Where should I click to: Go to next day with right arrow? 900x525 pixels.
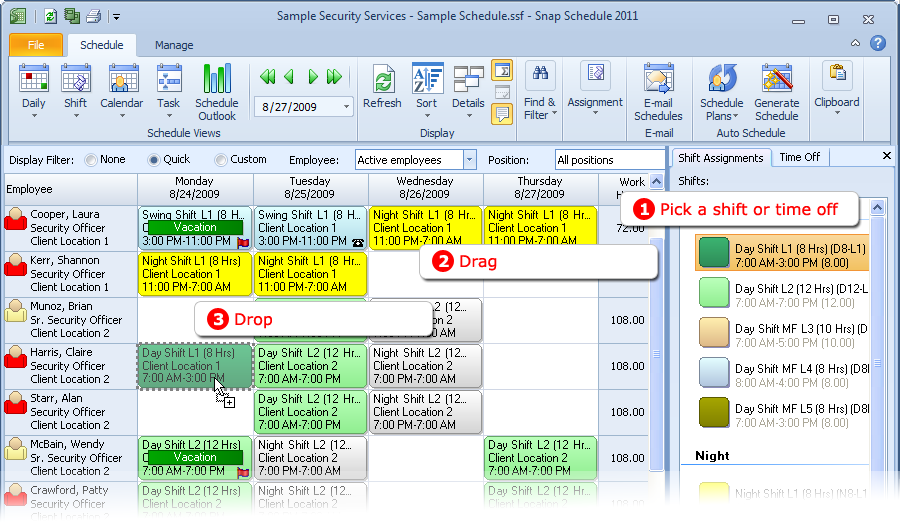[313, 76]
